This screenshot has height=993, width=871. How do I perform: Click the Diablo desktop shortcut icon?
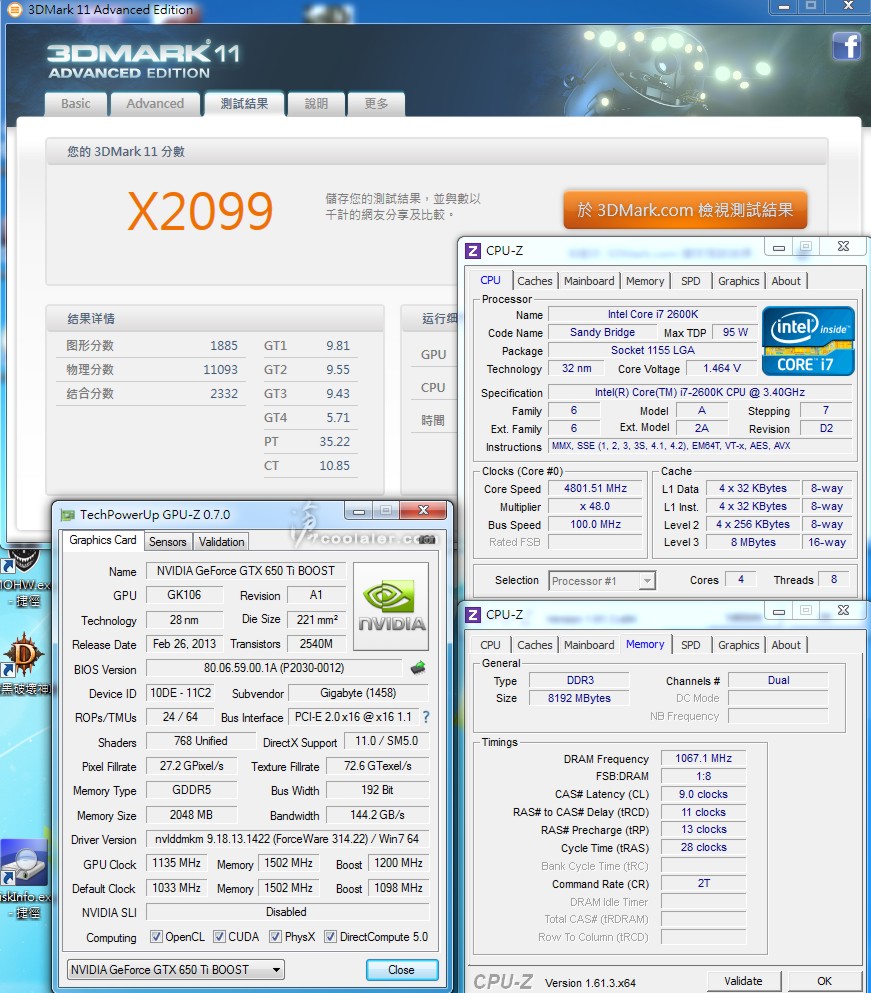(23, 655)
